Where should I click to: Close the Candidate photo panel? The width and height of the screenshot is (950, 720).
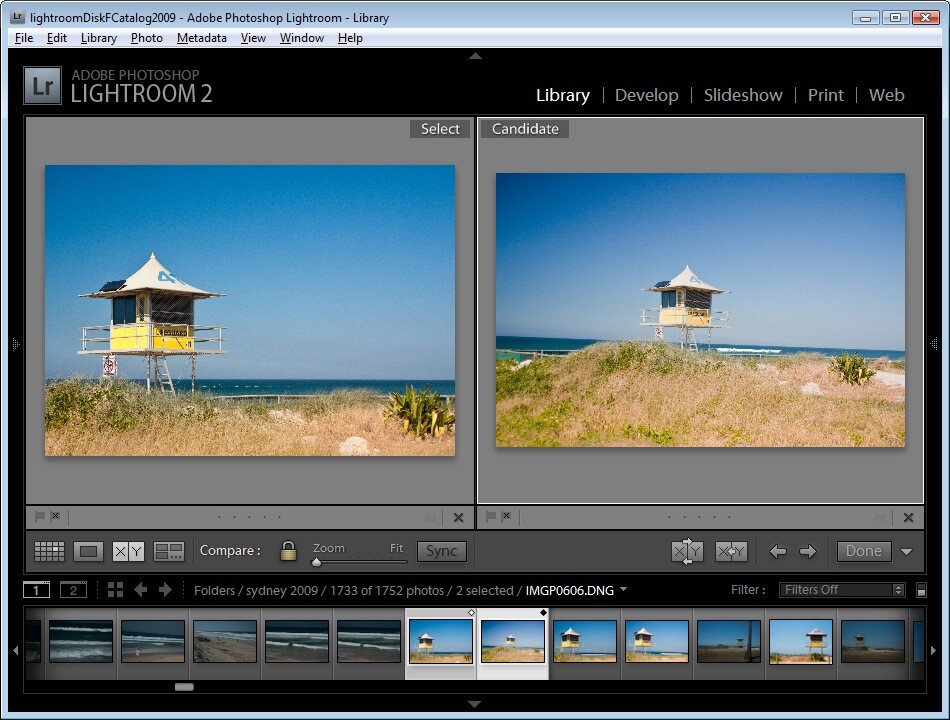coord(908,517)
